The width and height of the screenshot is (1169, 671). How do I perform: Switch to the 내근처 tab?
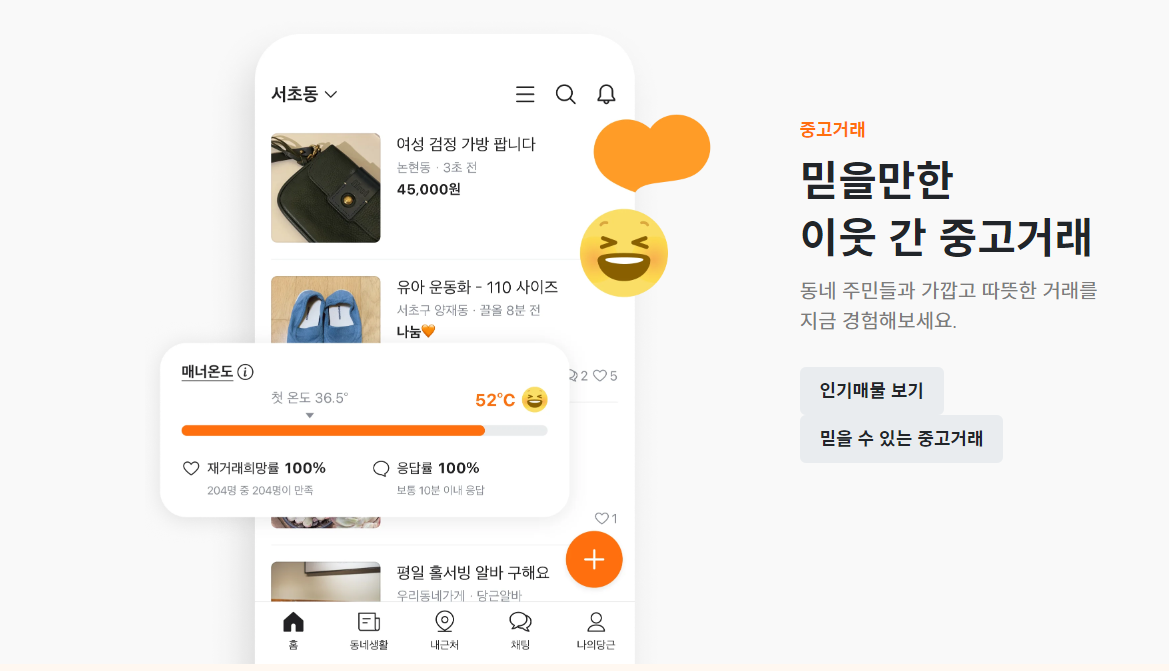coord(444,631)
